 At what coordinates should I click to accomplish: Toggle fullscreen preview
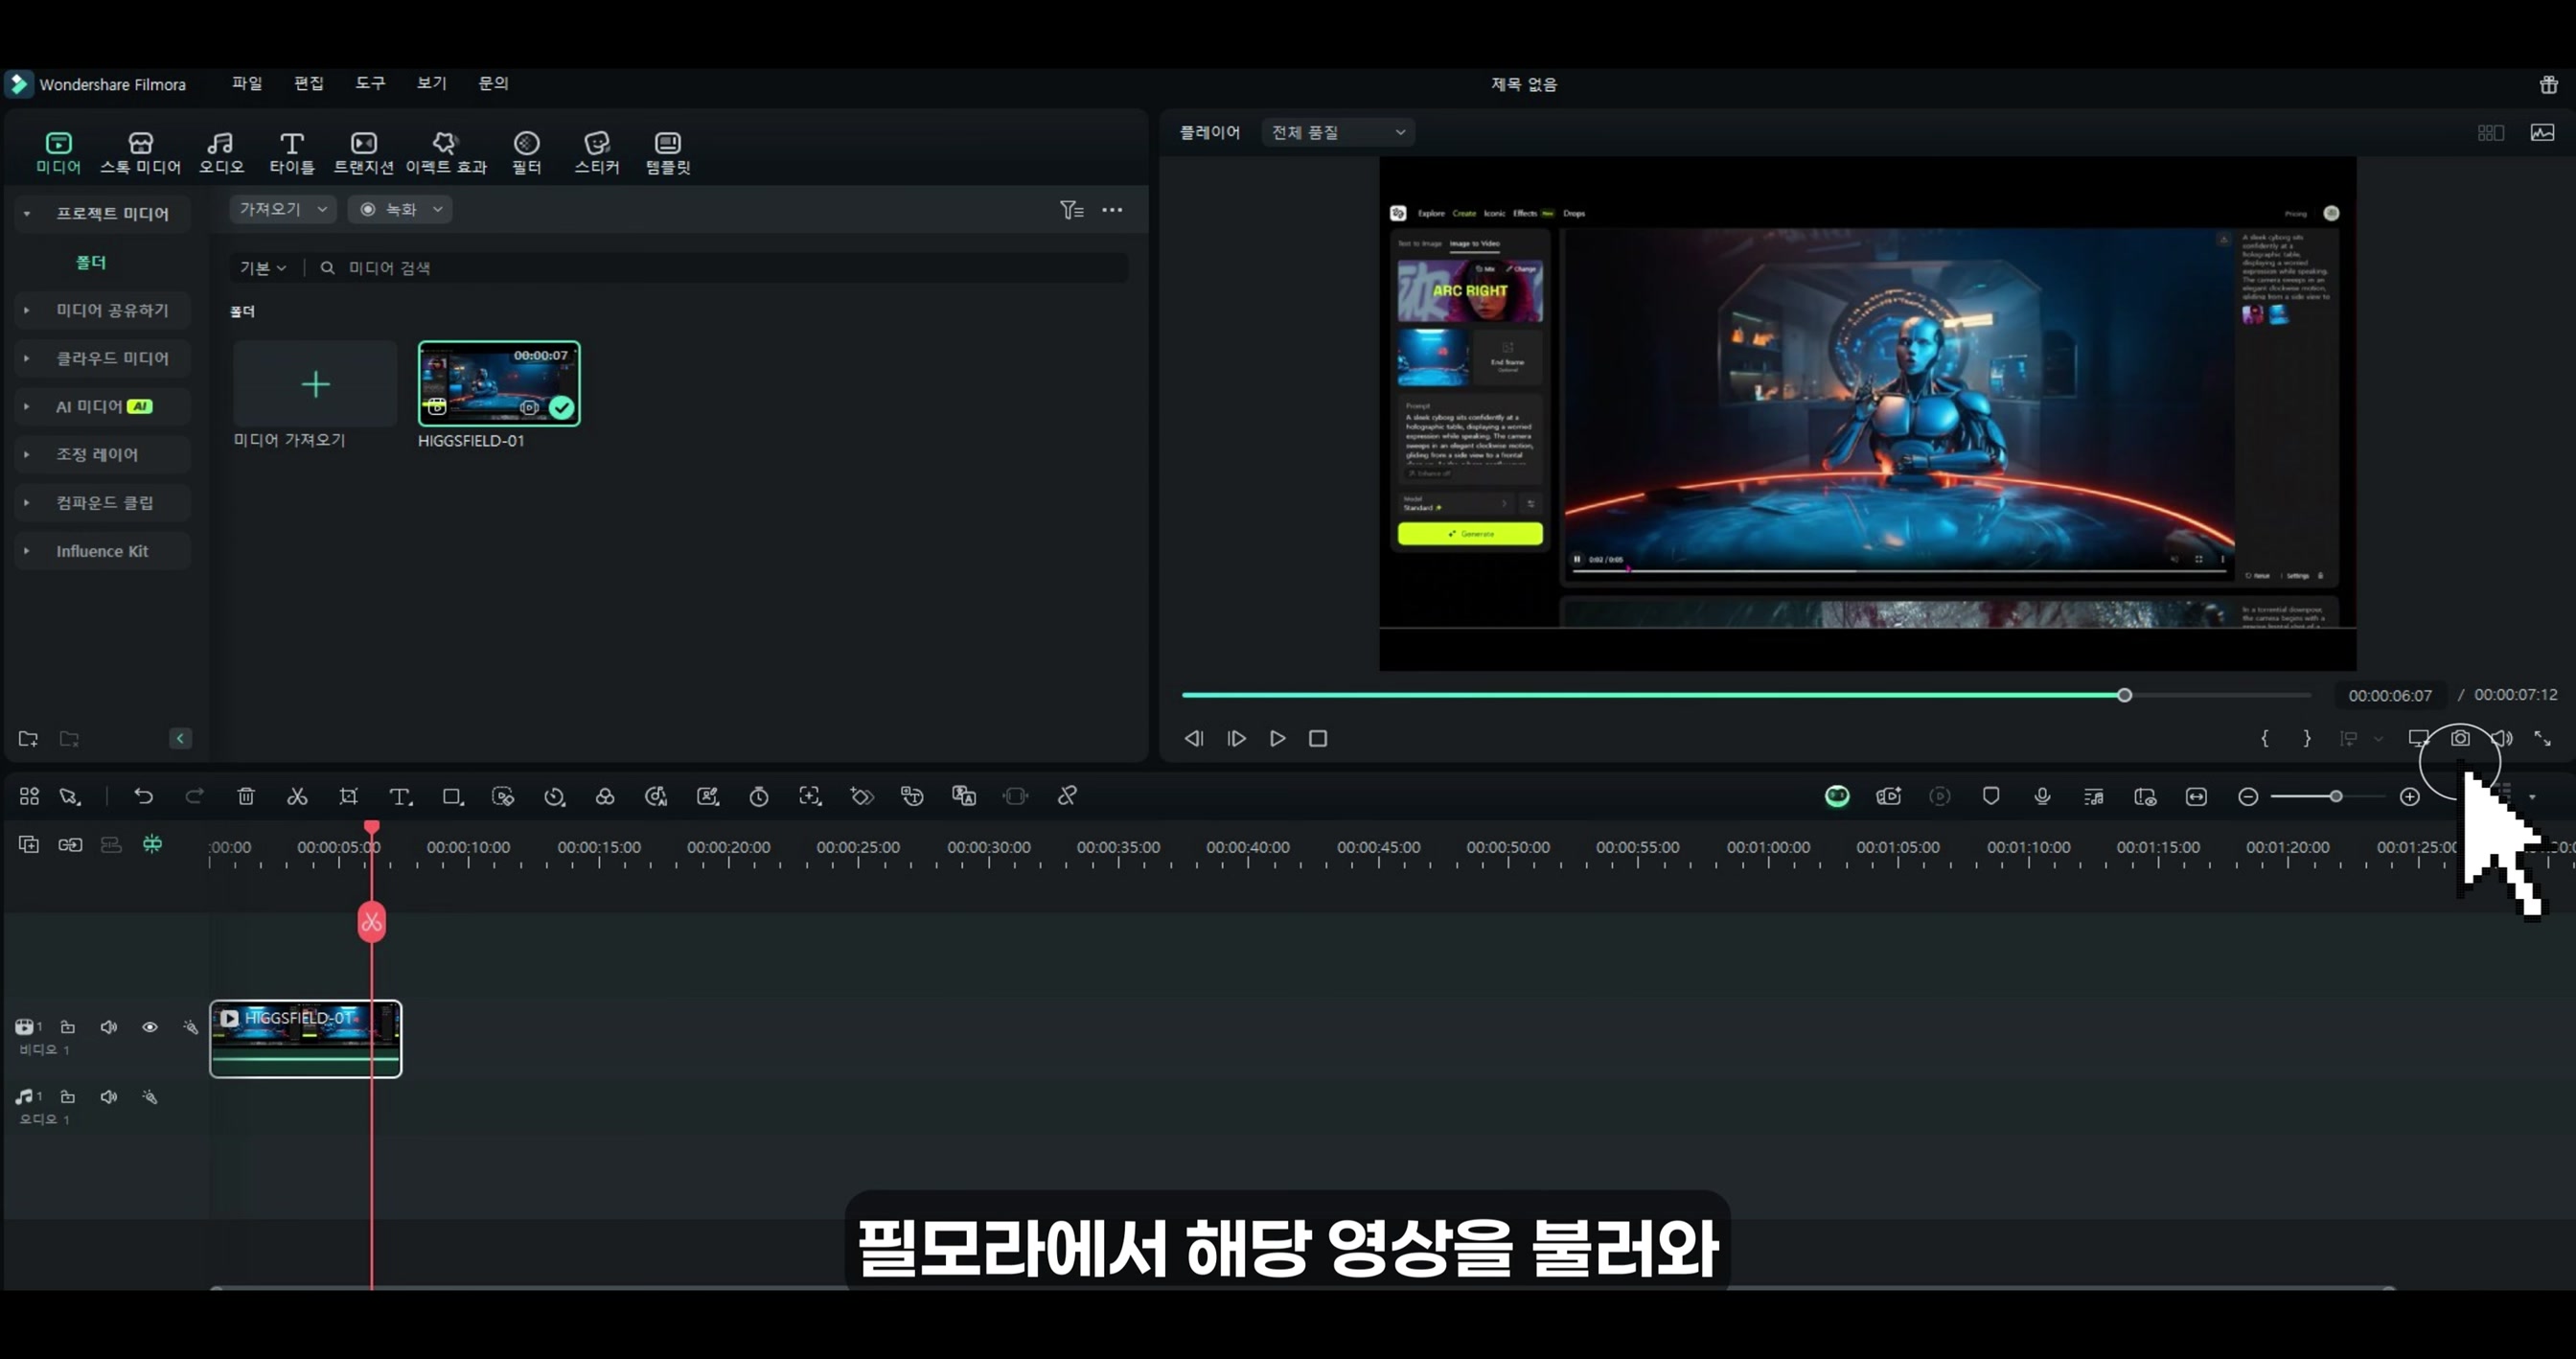[2542, 738]
